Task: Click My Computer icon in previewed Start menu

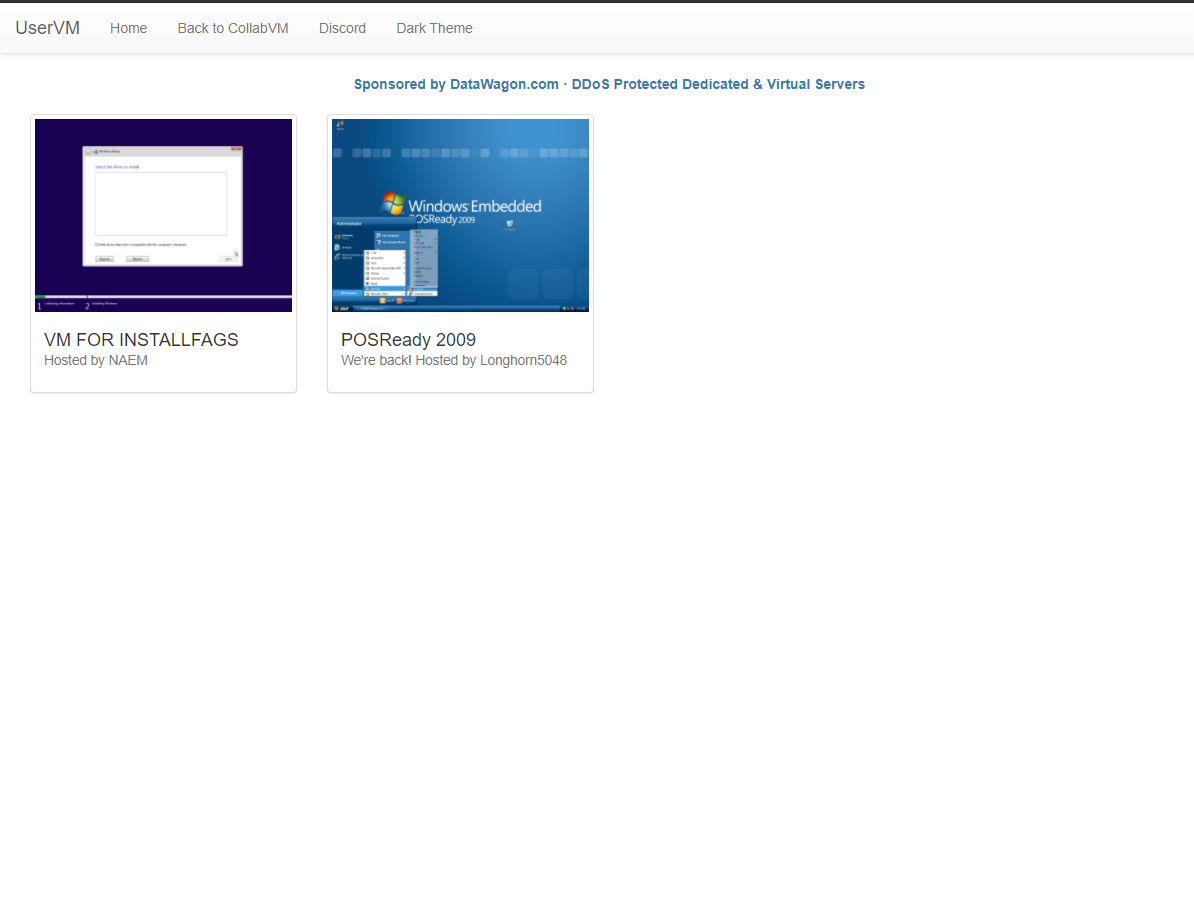Action: [x=379, y=234]
